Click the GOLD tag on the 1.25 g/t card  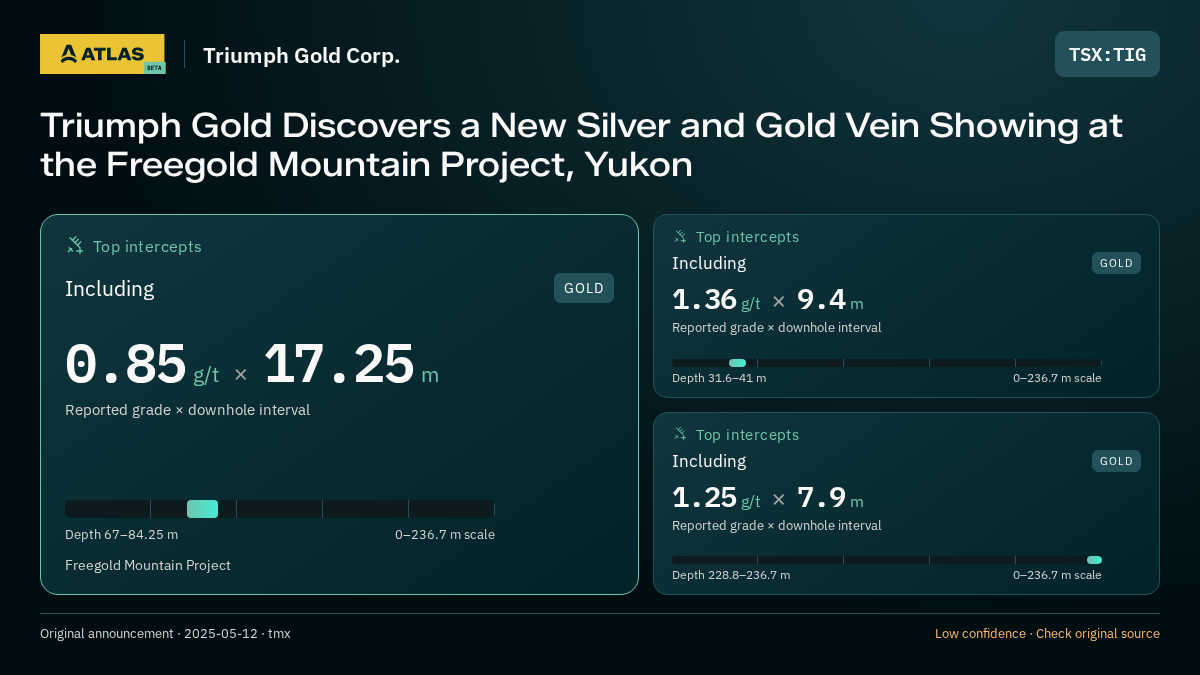(1116, 461)
